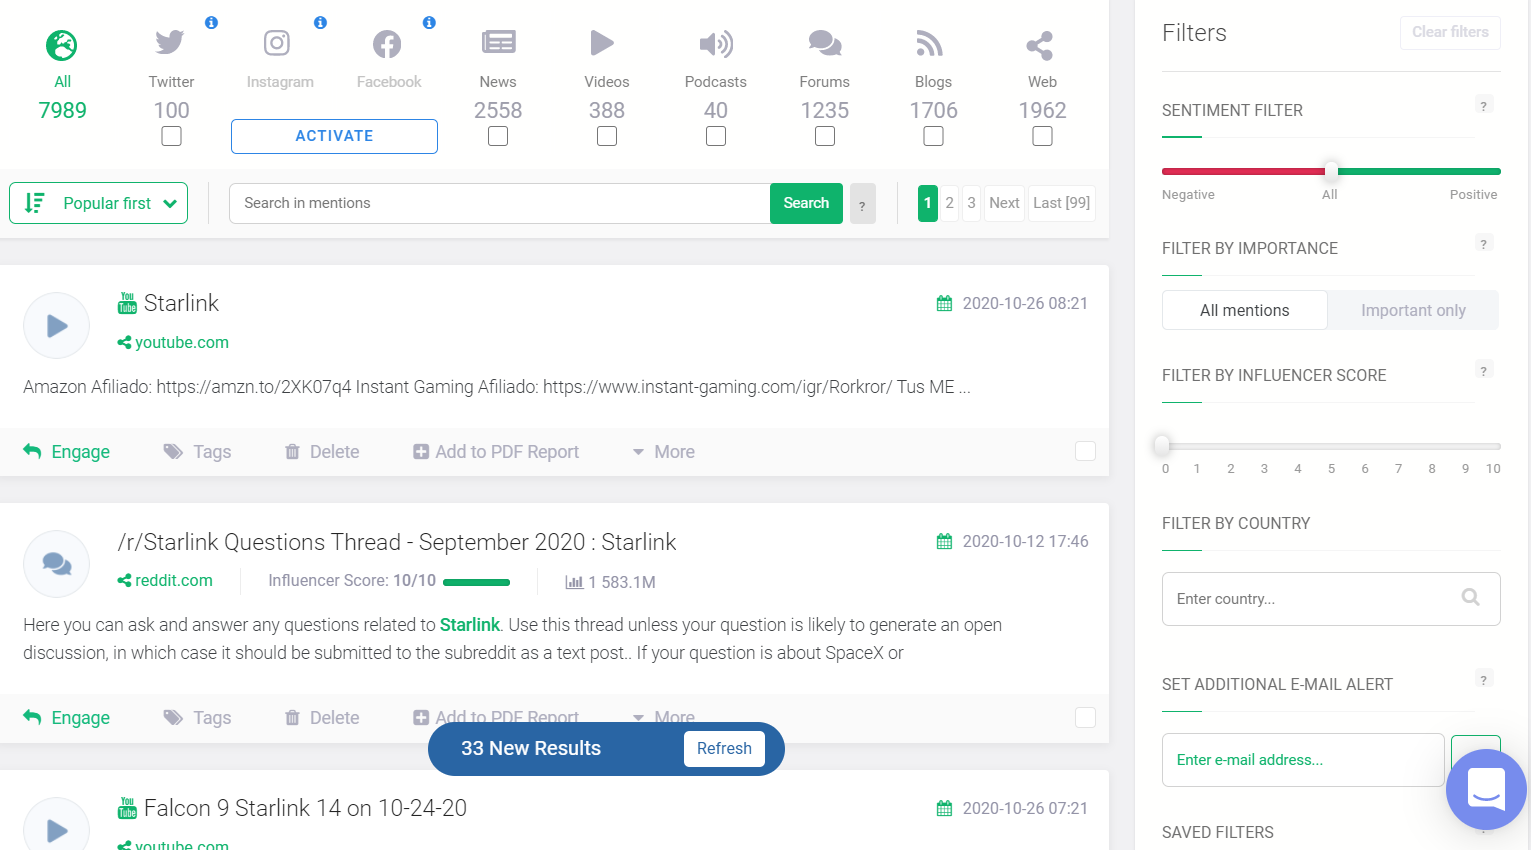Focus the Enter e-mail address field

[1303, 760]
